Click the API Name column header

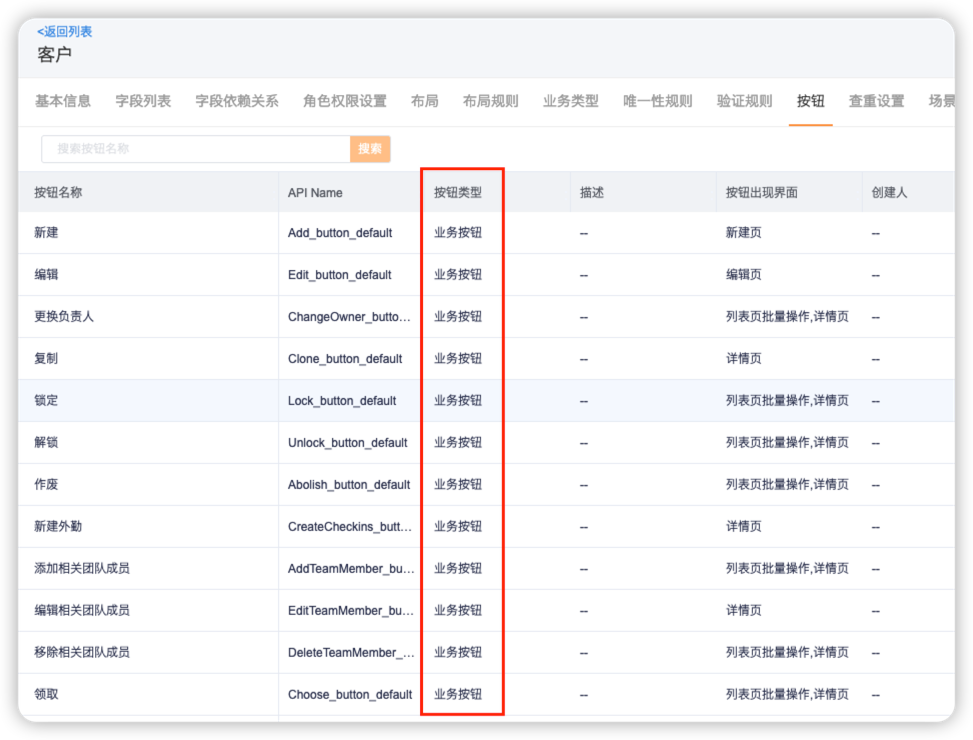(x=315, y=192)
